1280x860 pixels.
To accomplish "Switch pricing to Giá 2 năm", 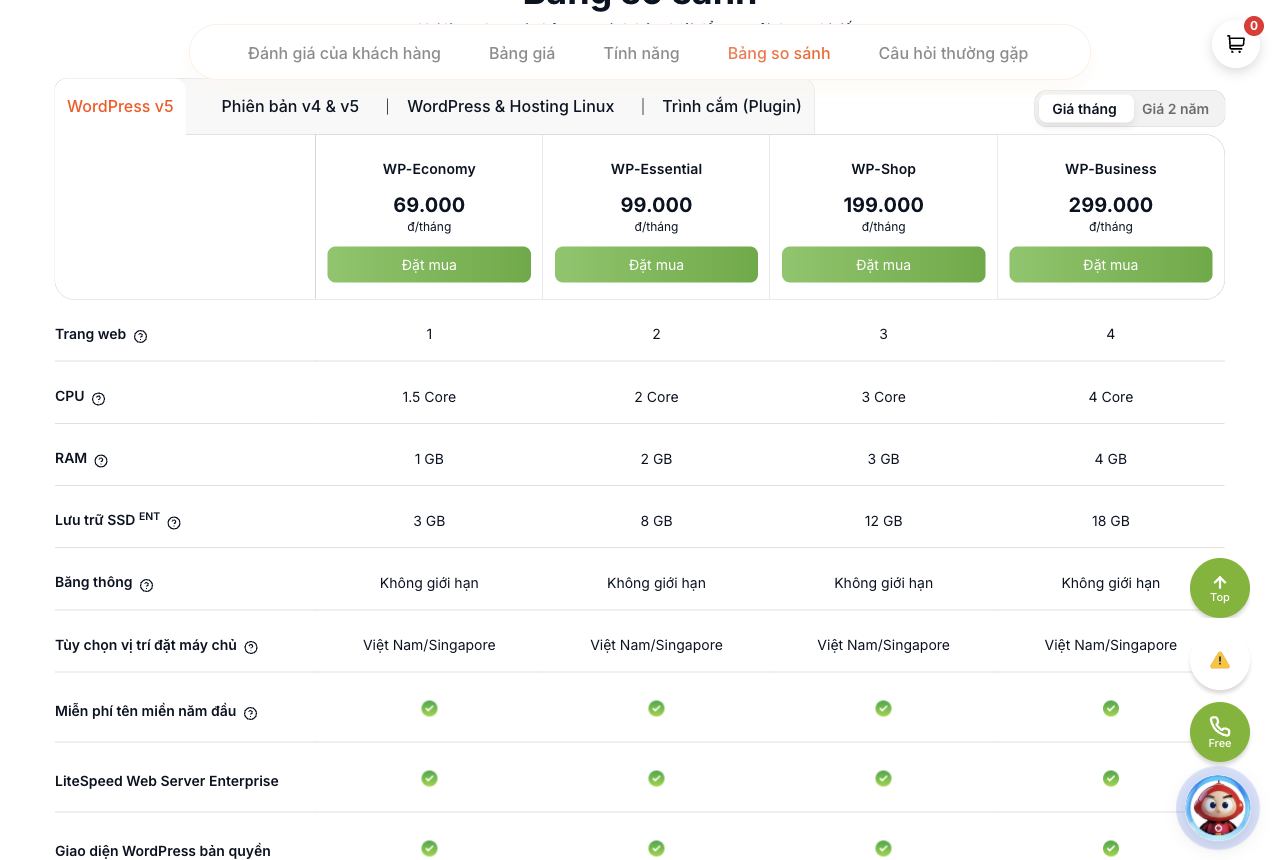I will pos(1175,109).
